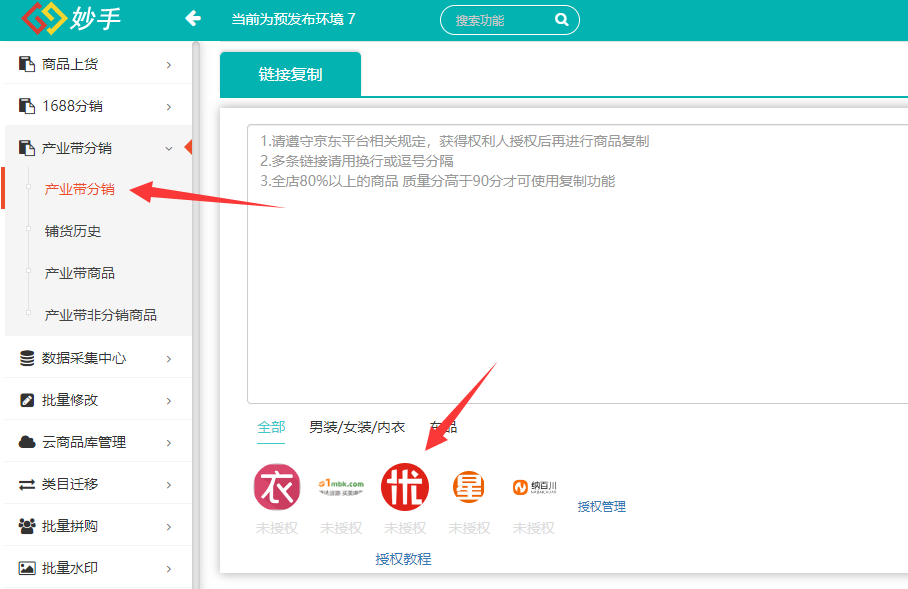Image resolution: width=908 pixels, height=589 pixels.
Task: Switch to the 链接复制 tab
Action: point(290,74)
